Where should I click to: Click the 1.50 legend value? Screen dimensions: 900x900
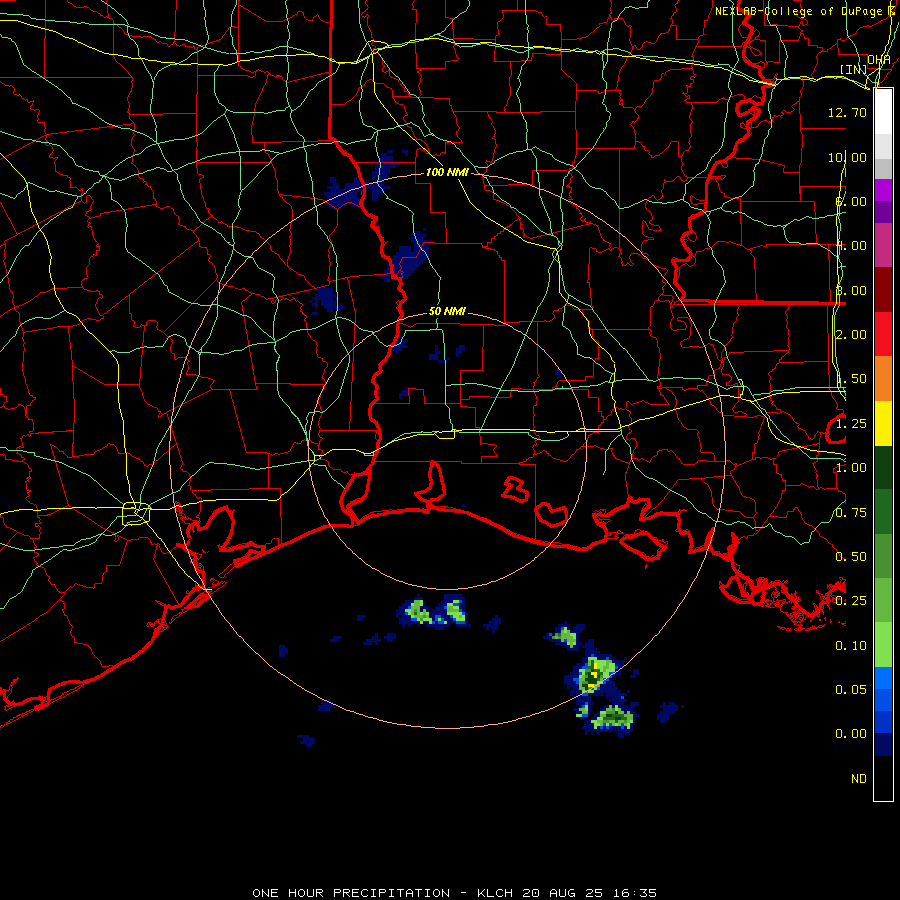[x=851, y=379]
